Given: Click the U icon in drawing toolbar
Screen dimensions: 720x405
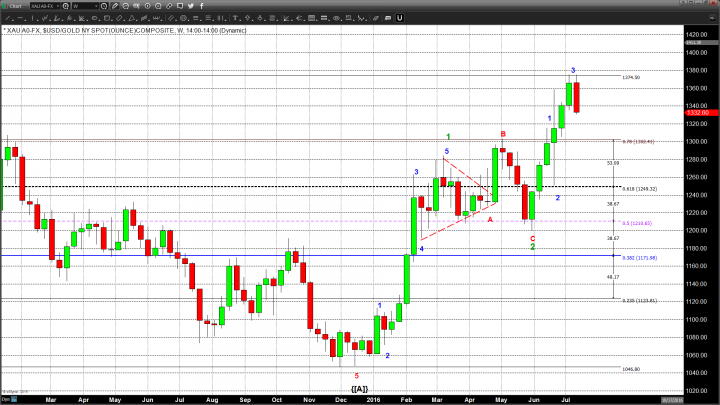Looking at the screenshot, I should pos(399,17).
